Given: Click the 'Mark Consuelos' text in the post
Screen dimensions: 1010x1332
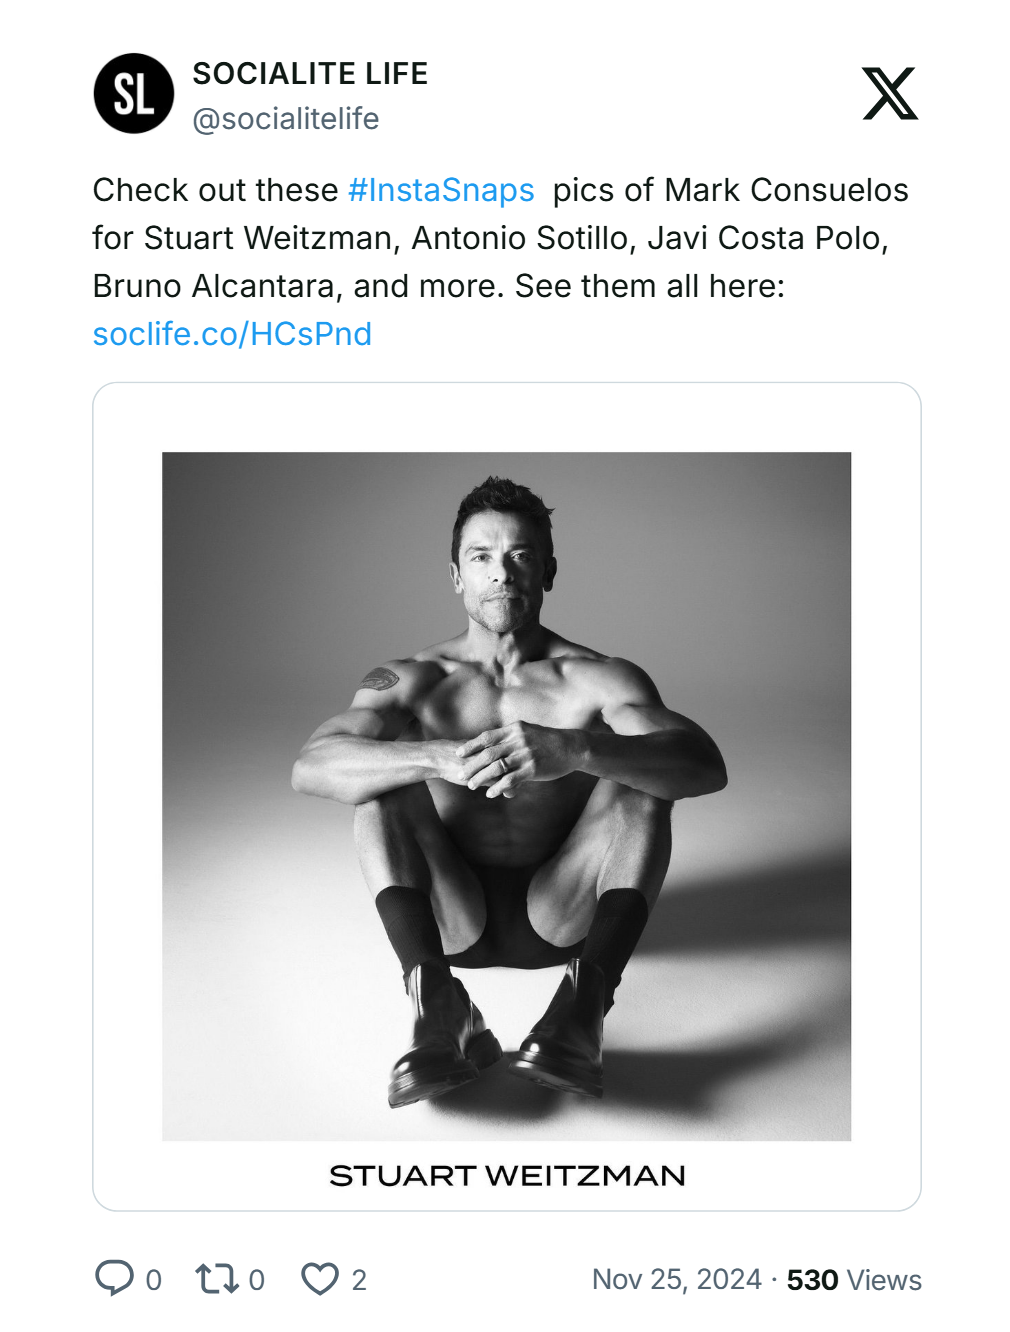Looking at the screenshot, I should coord(786,190).
